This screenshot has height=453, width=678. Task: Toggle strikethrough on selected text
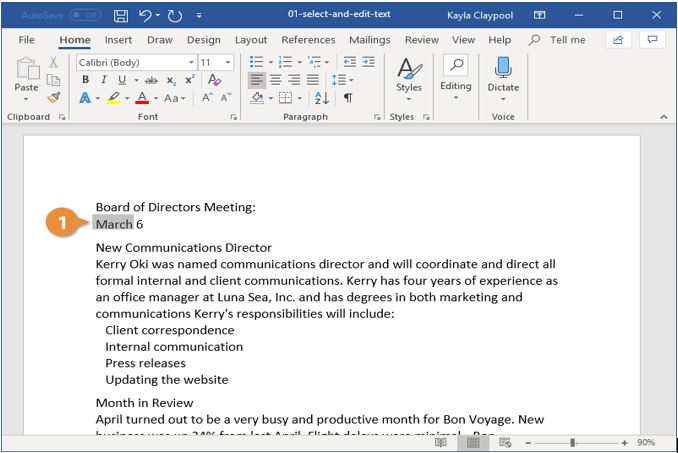click(151, 80)
